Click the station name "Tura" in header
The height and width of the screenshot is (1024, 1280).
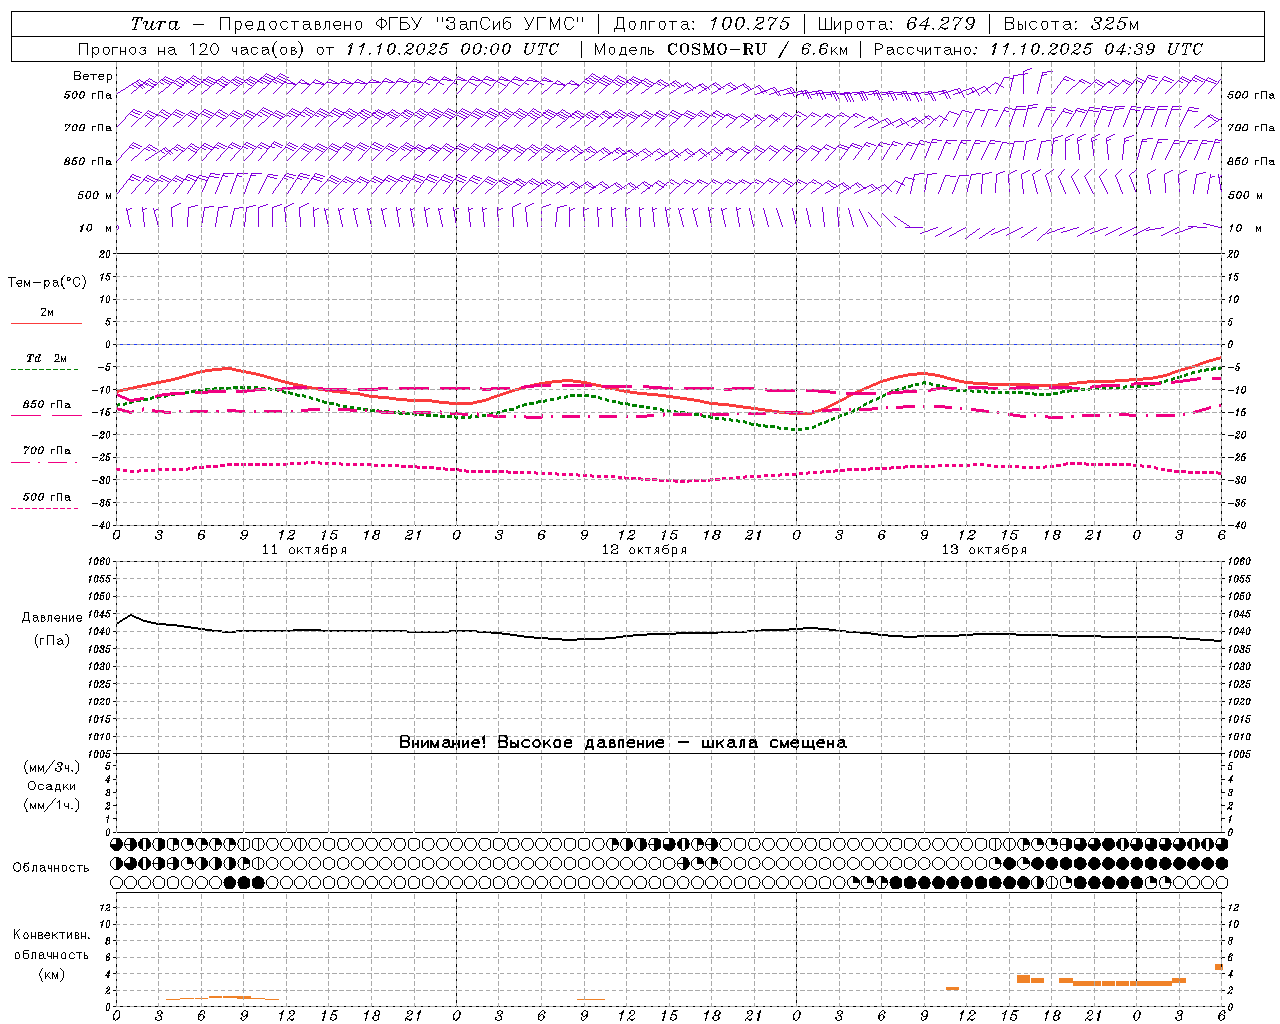155,24
